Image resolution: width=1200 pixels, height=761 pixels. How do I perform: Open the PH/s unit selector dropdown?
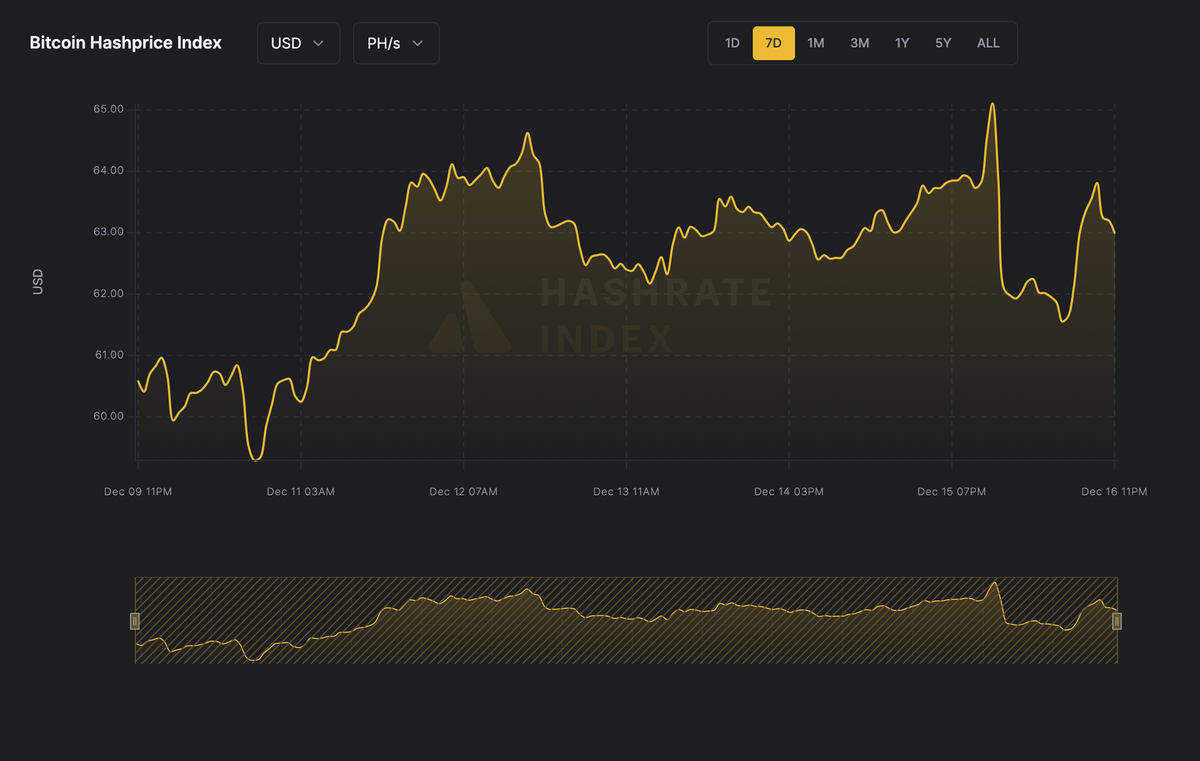(x=395, y=43)
